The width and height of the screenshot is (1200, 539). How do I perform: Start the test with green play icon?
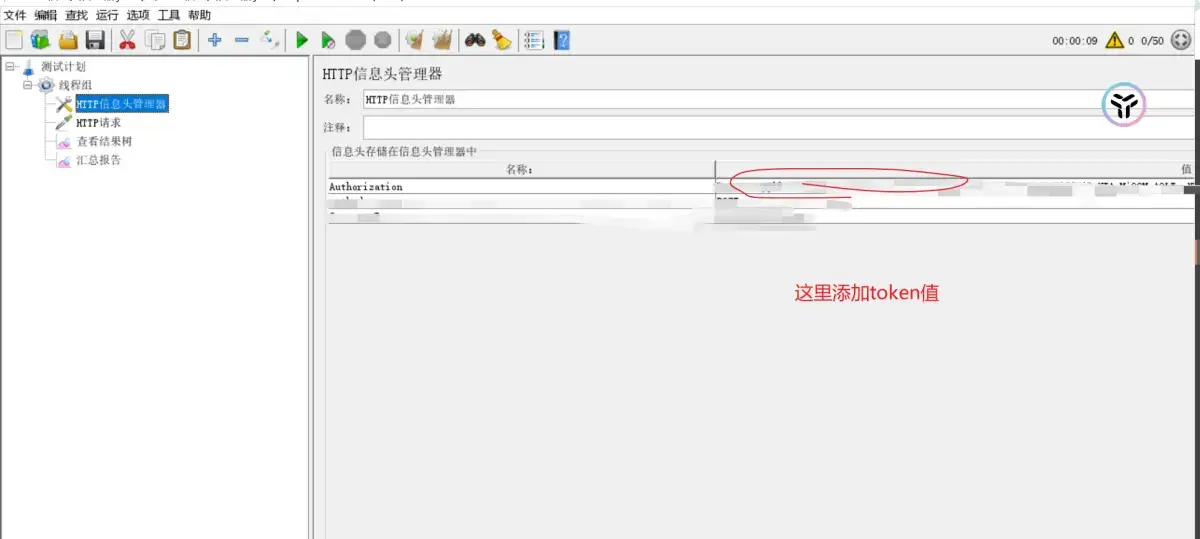click(301, 40)
